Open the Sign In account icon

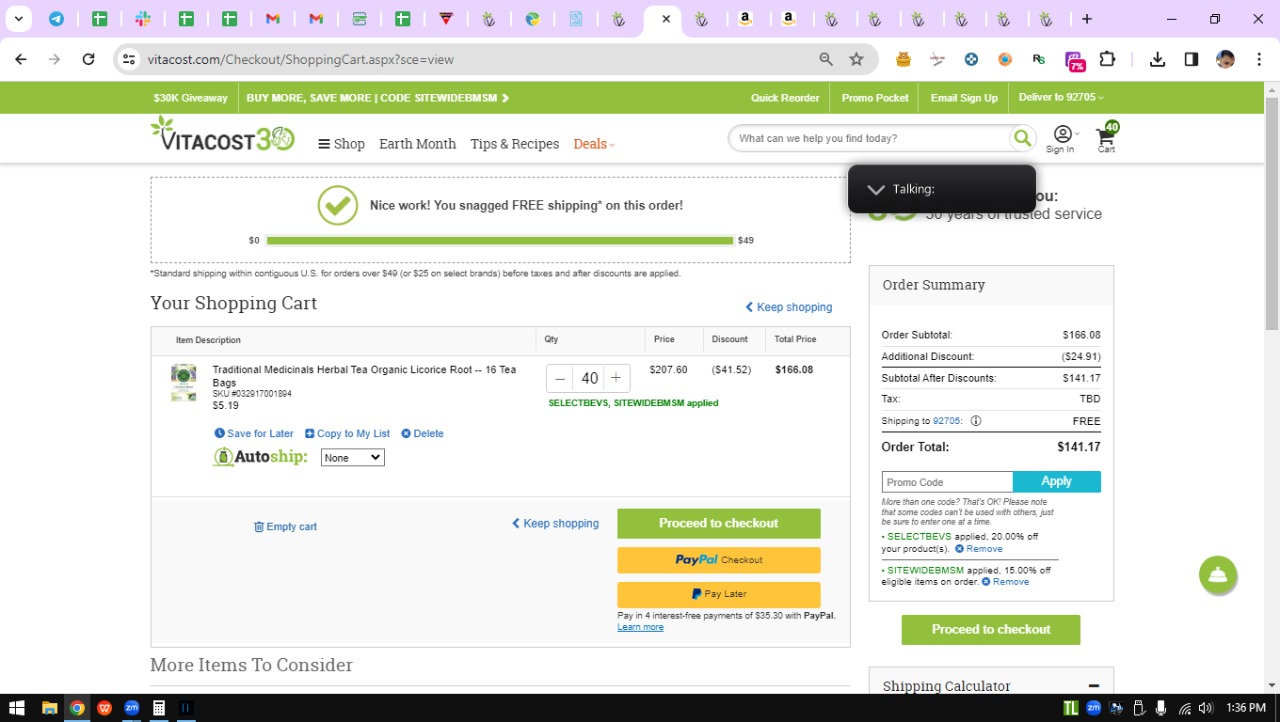tap(1061, 139)
